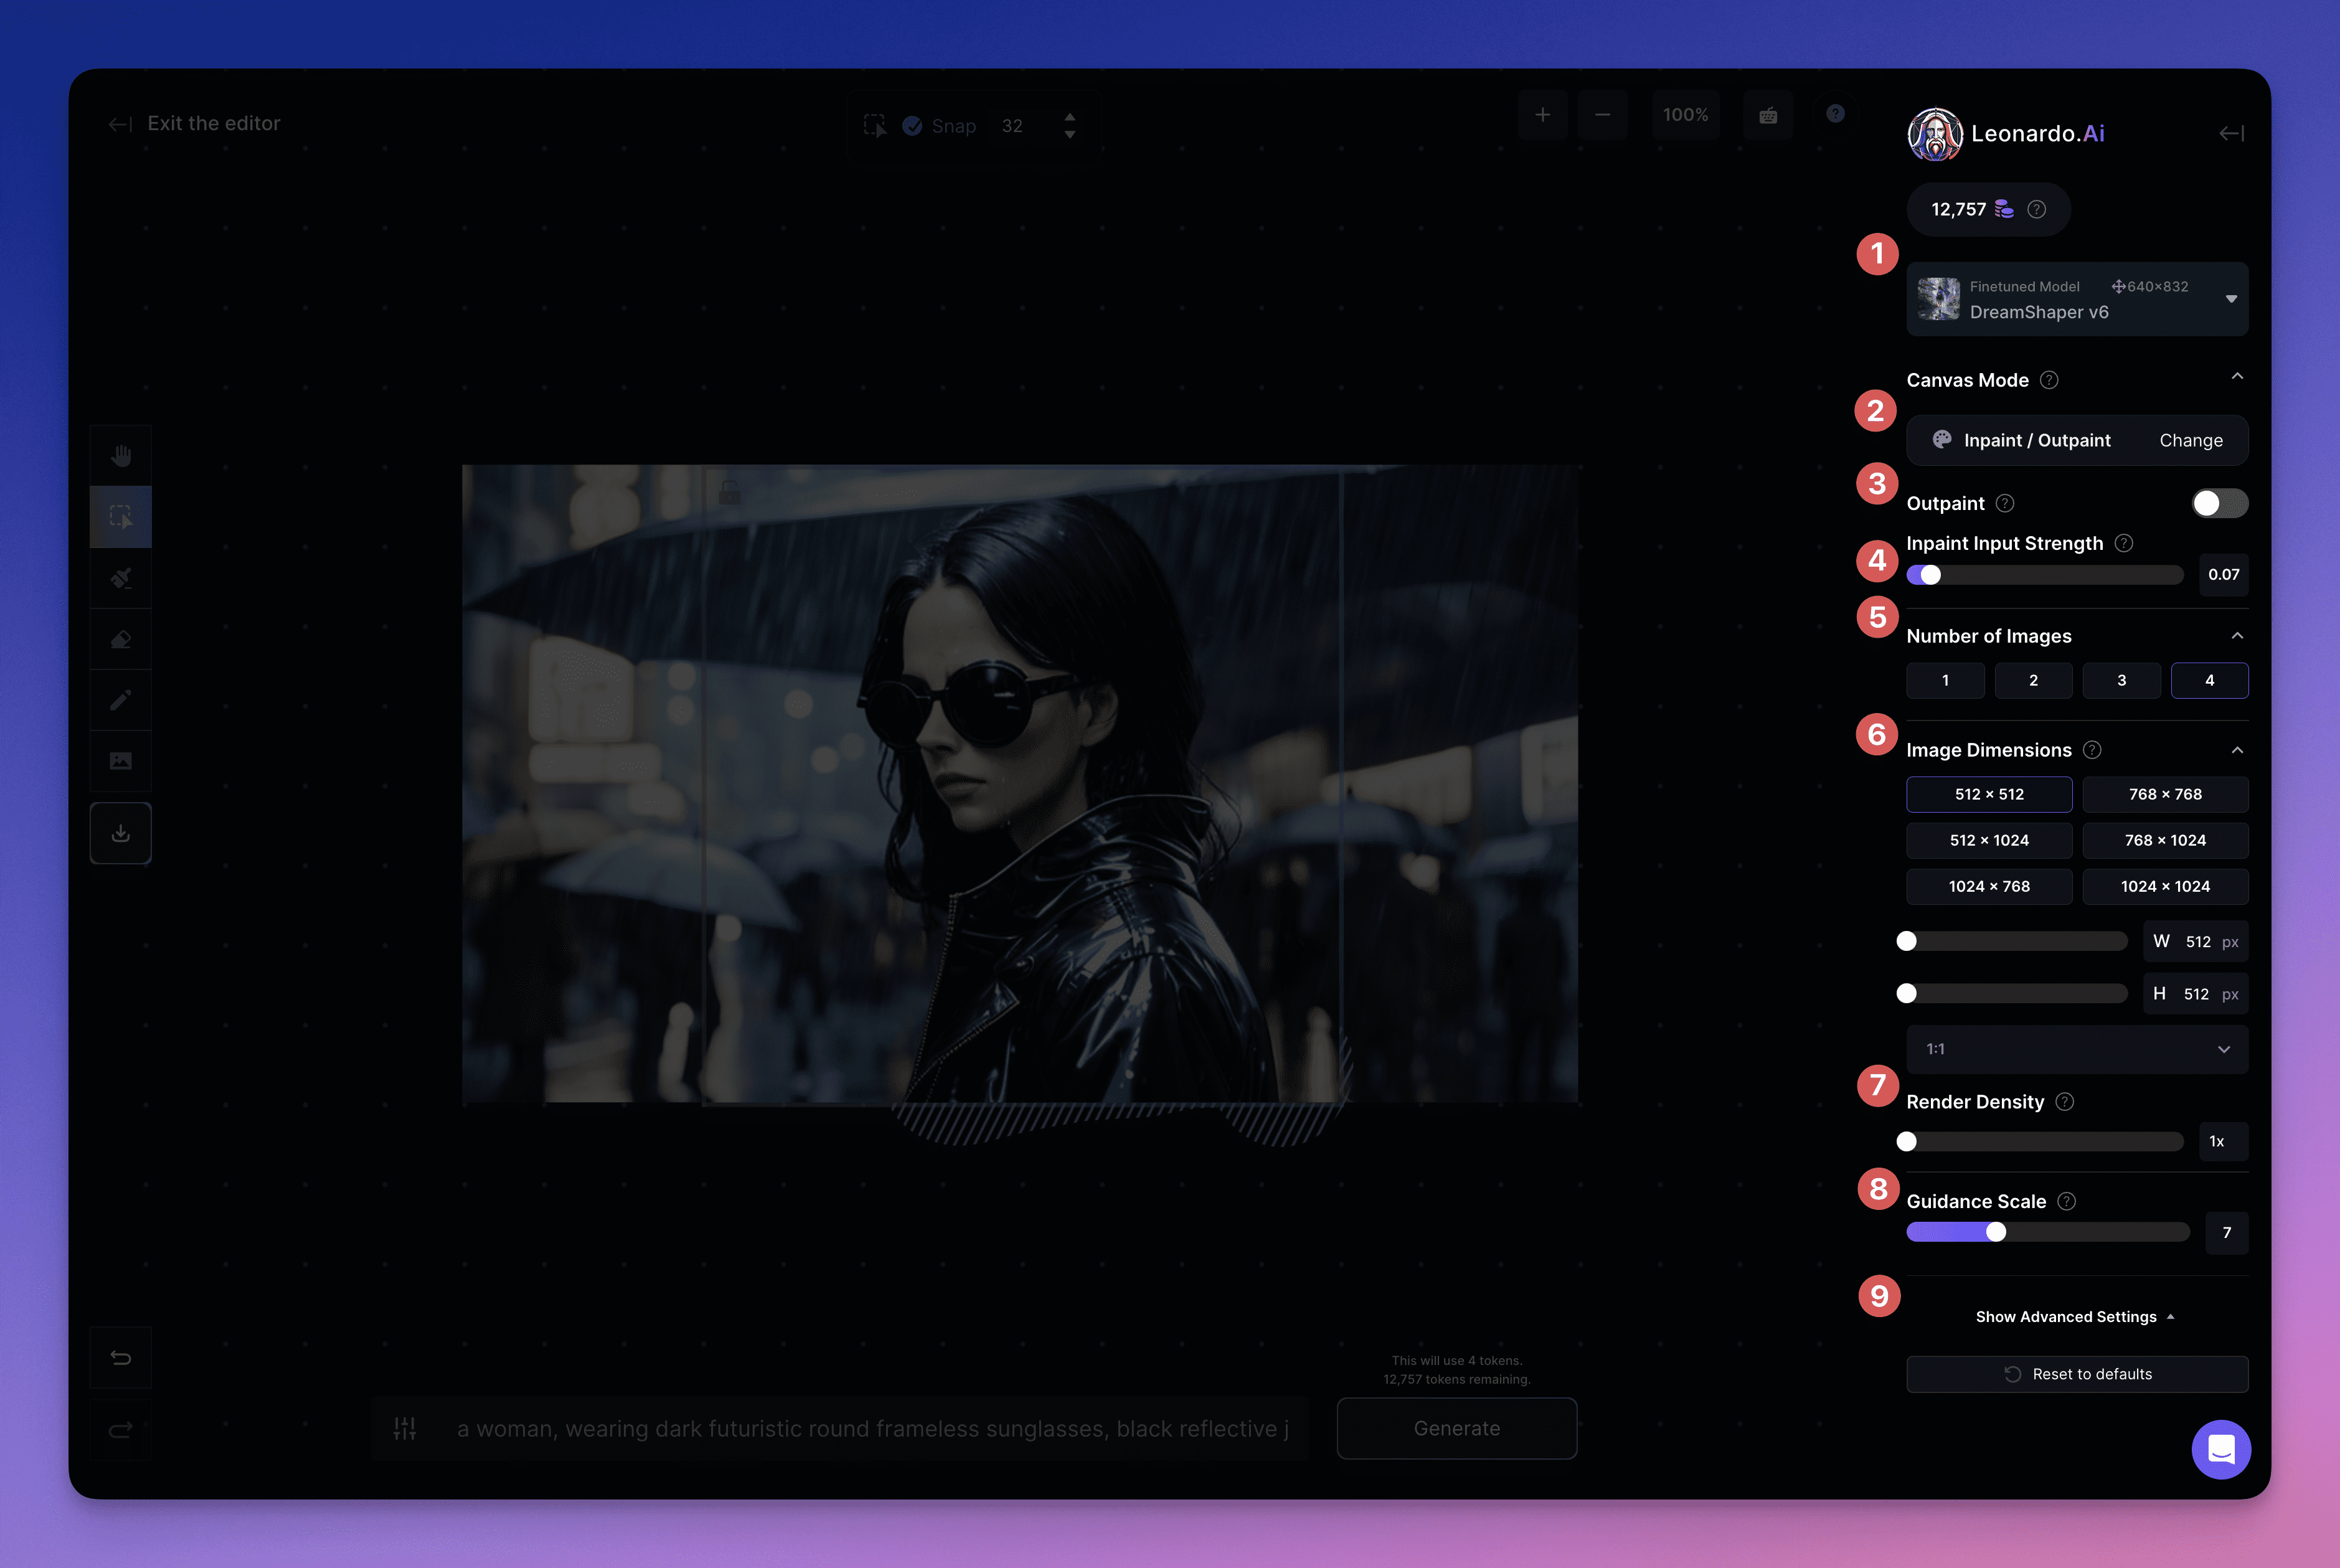Collapse the Image Dimensions section
Viewport: 2340px width, 1568px height.
2237,750
